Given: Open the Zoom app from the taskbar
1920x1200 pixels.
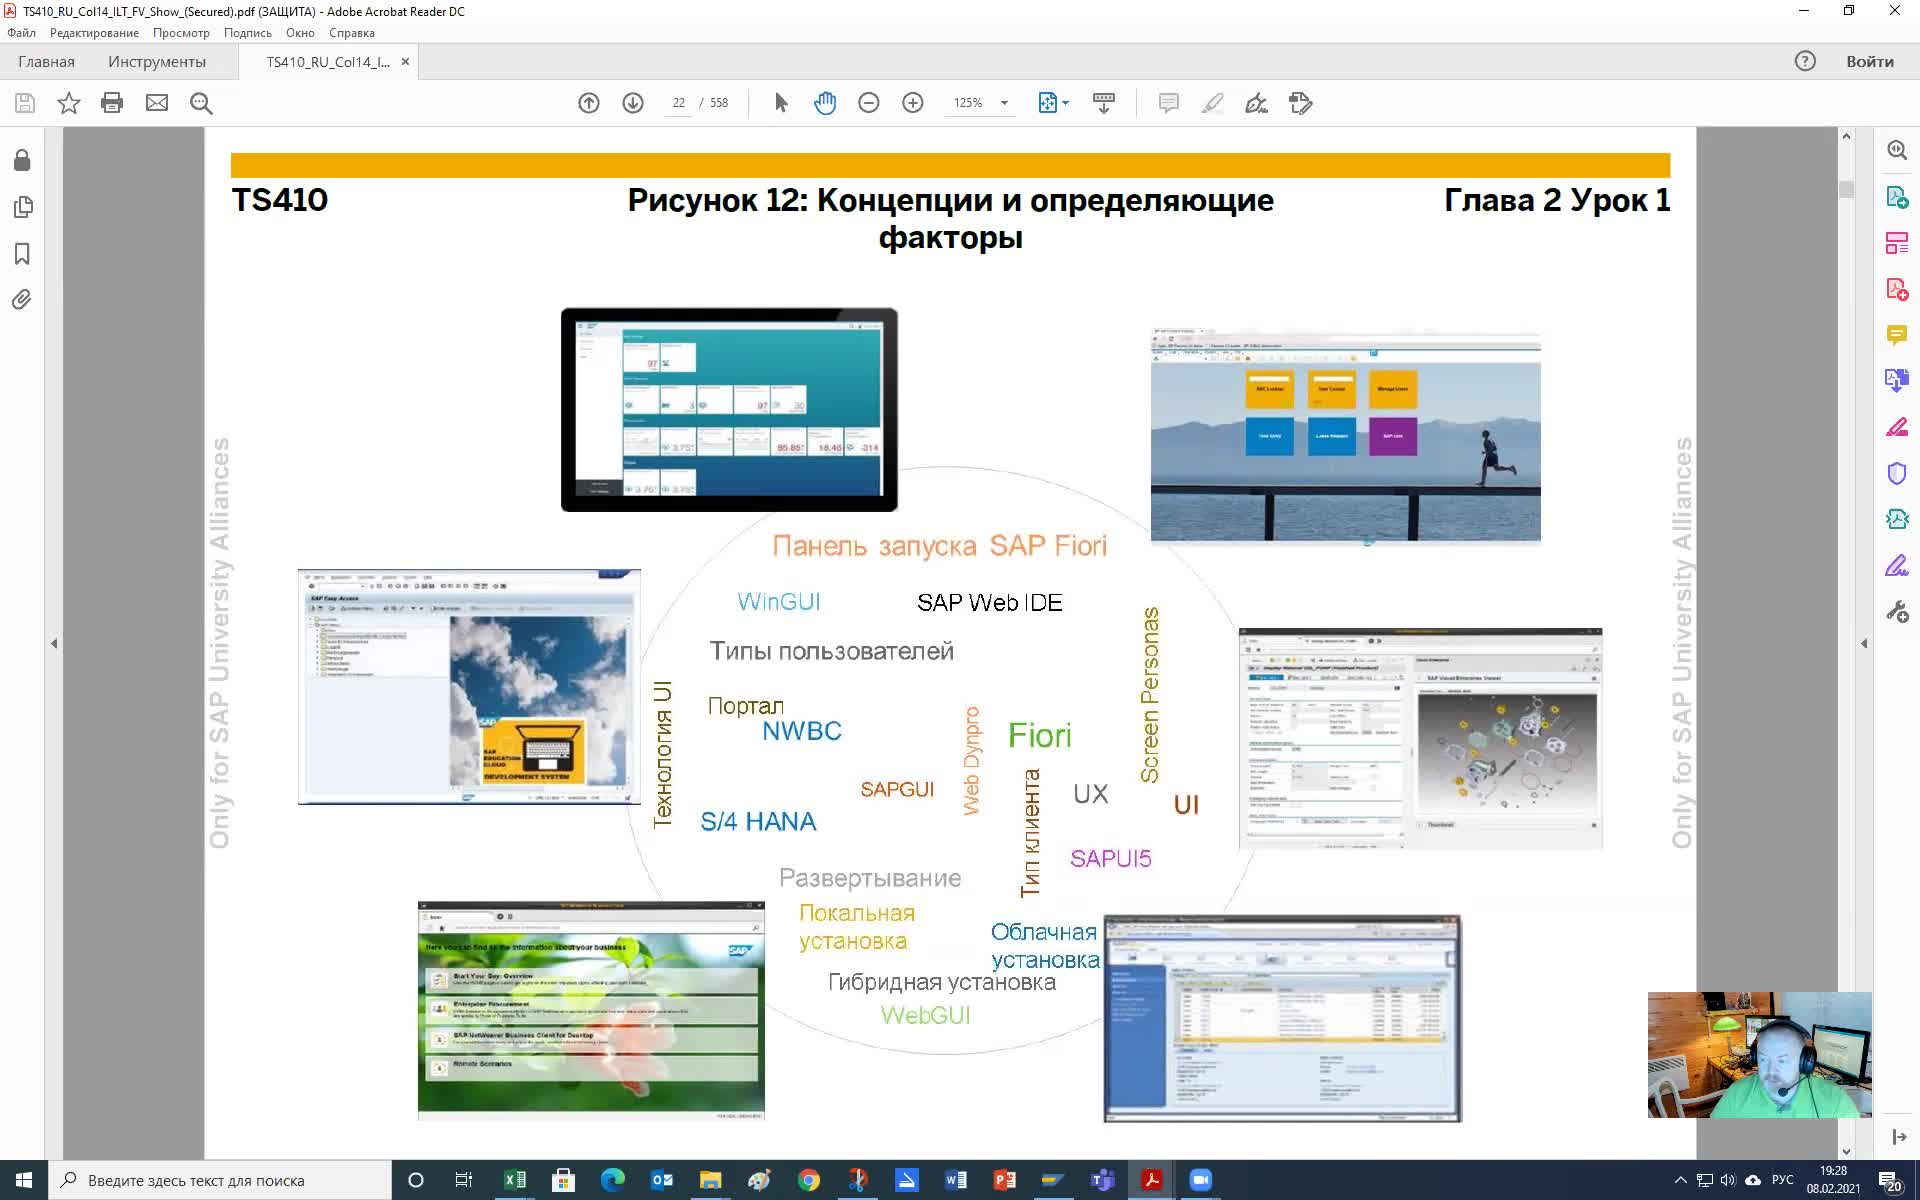Looking at the screenshot, I should pos(1200,1180).
